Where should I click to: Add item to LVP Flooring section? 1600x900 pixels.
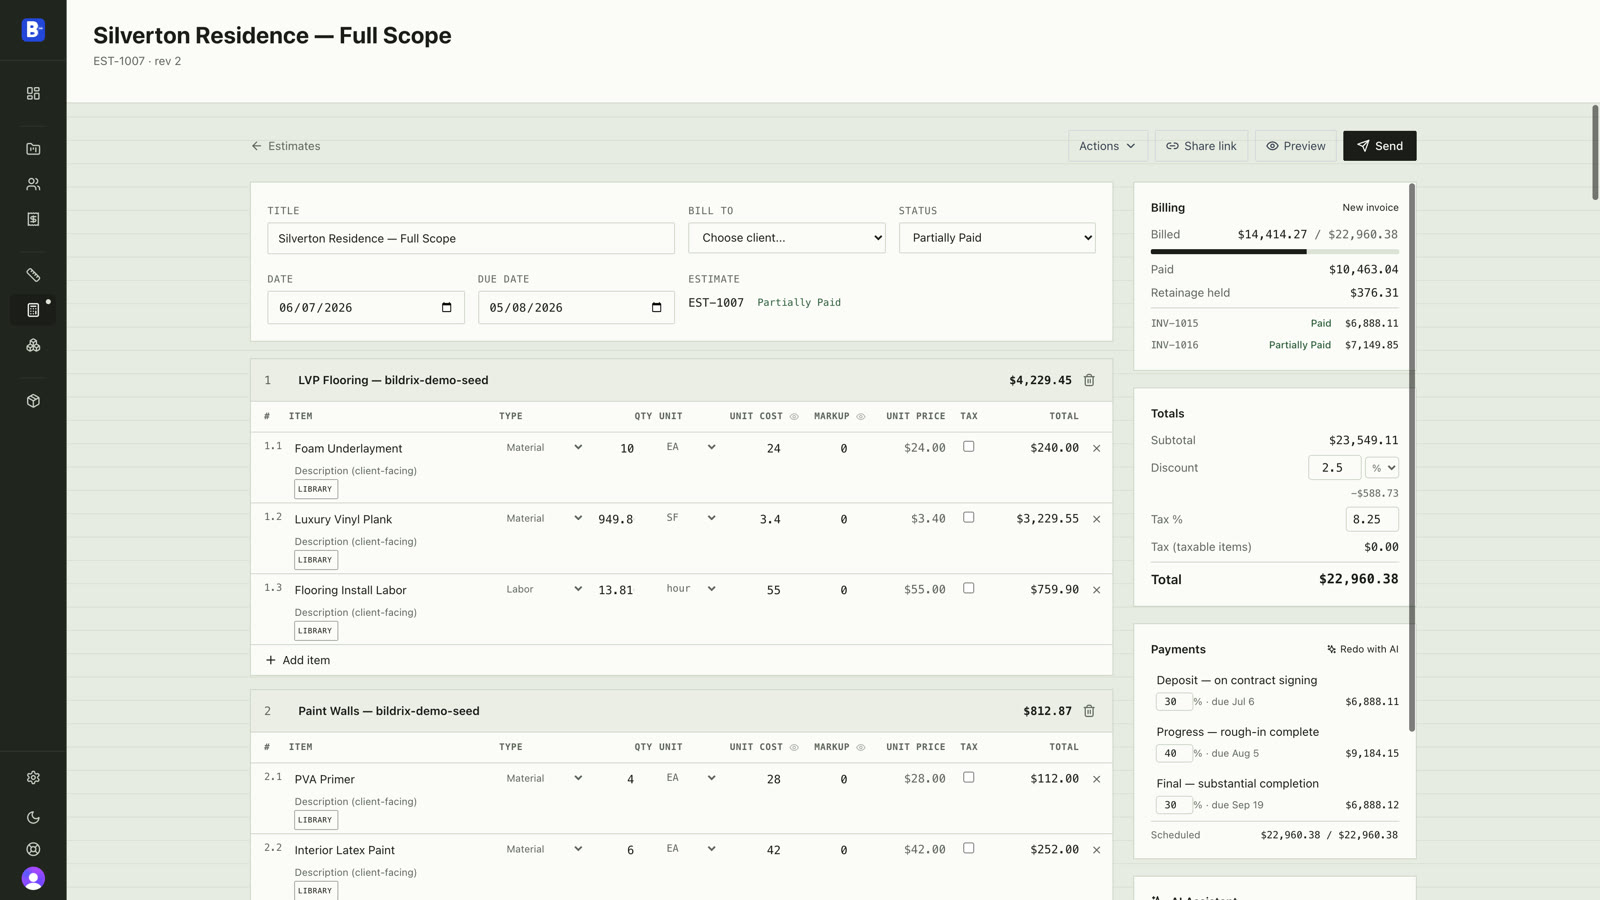298,660
